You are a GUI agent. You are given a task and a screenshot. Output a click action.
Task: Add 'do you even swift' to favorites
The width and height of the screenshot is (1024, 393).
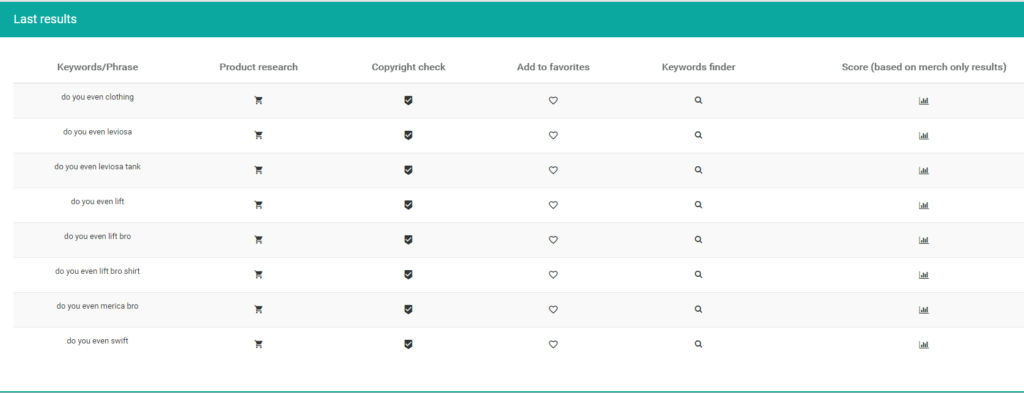[553, 344]
